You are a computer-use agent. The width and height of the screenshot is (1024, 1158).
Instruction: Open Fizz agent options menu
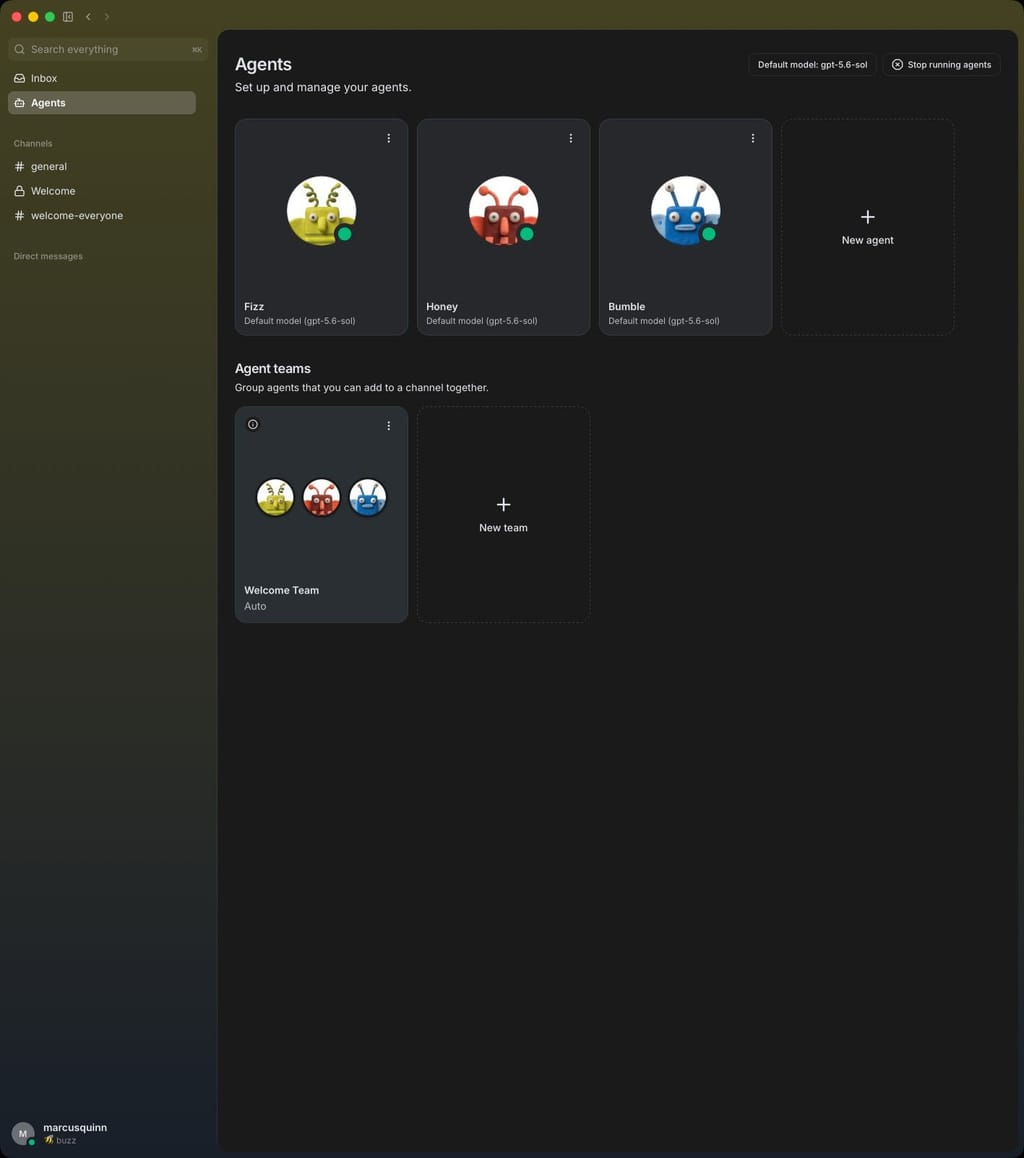pyautogui.click(x=388, y=138)
